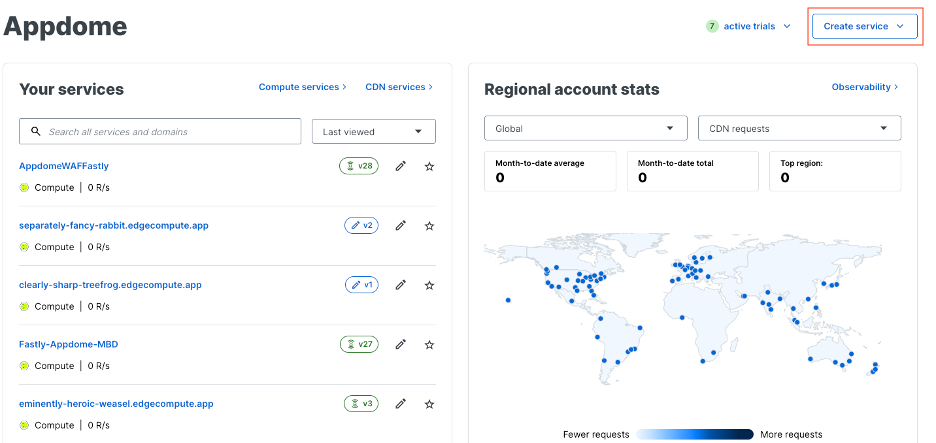This screenshot has width=936, height=443.
Task: Open separately-fancy-rabbit.edgecompute.app service
Action: pos(114,226)
